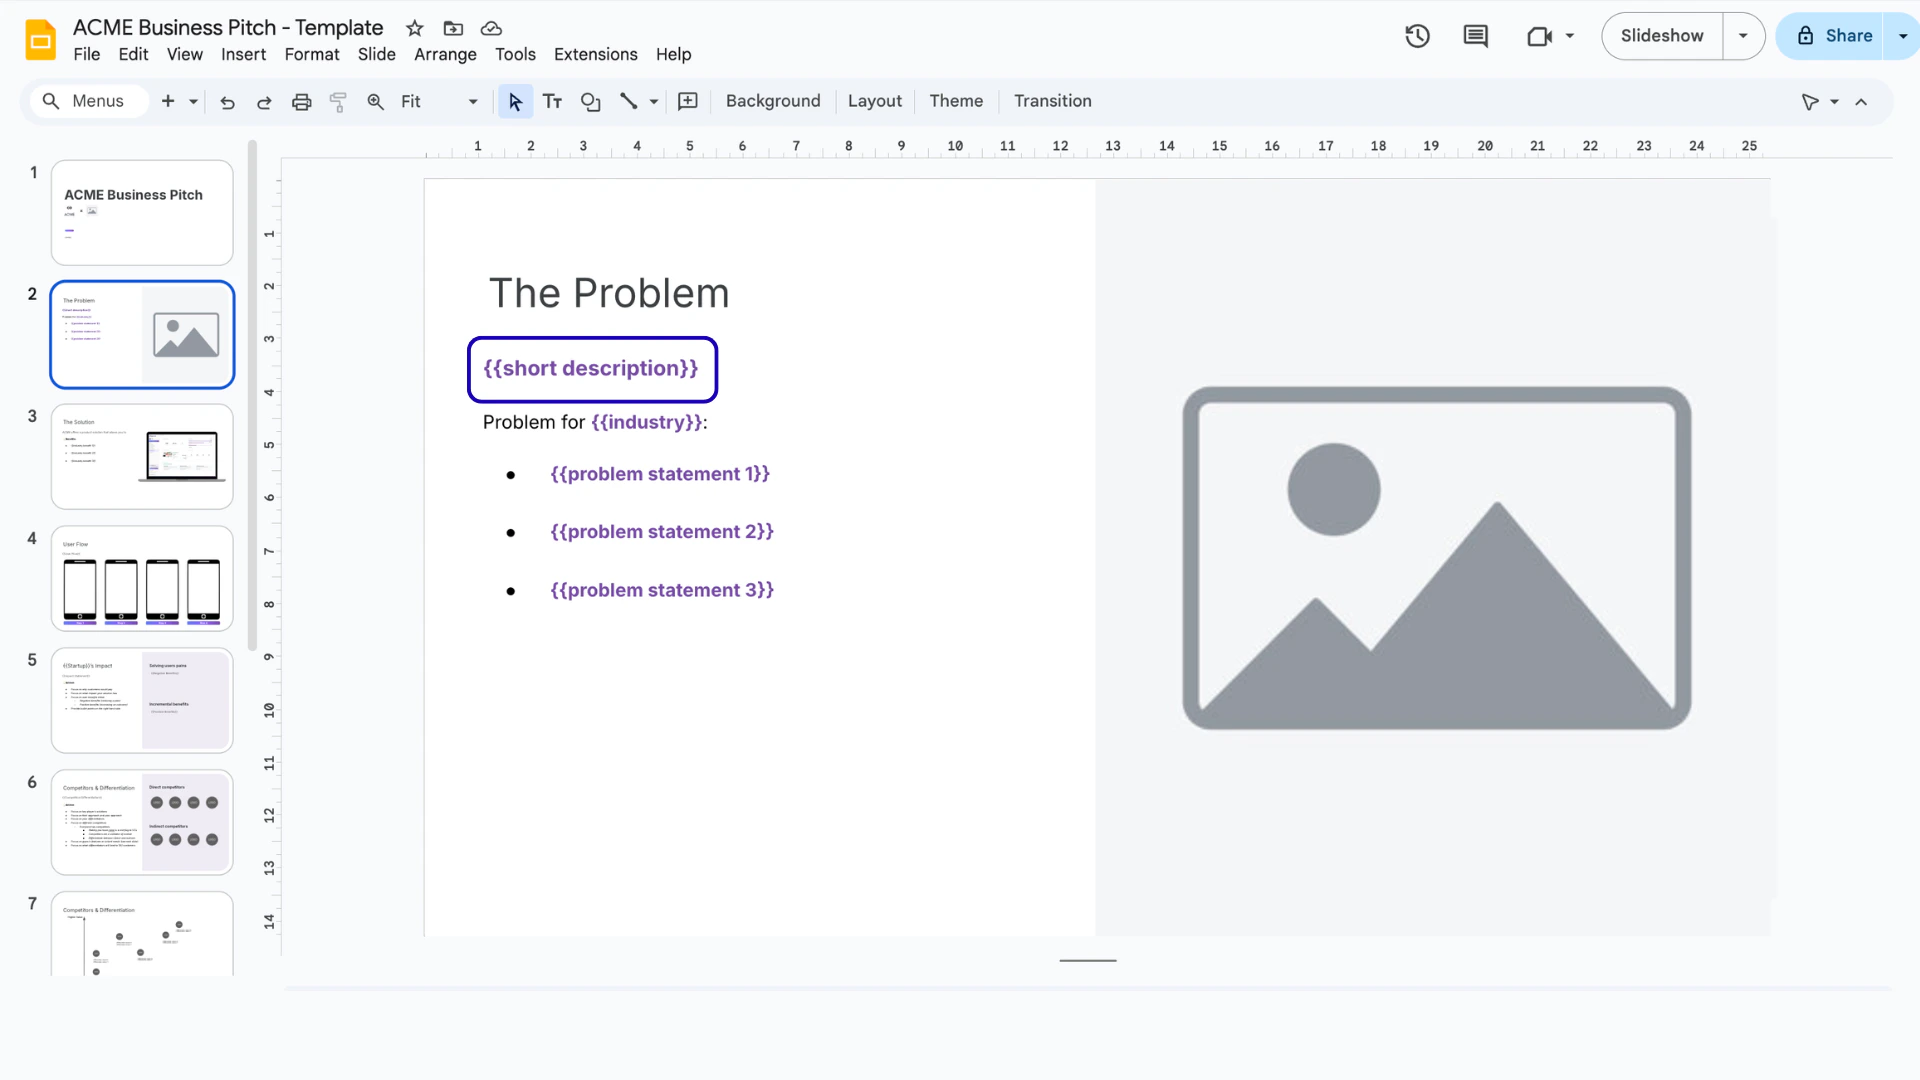Screen dimensions: 1920x1080
Task: Star the ACME Business Pitch presentation
Action: [413, 28]
